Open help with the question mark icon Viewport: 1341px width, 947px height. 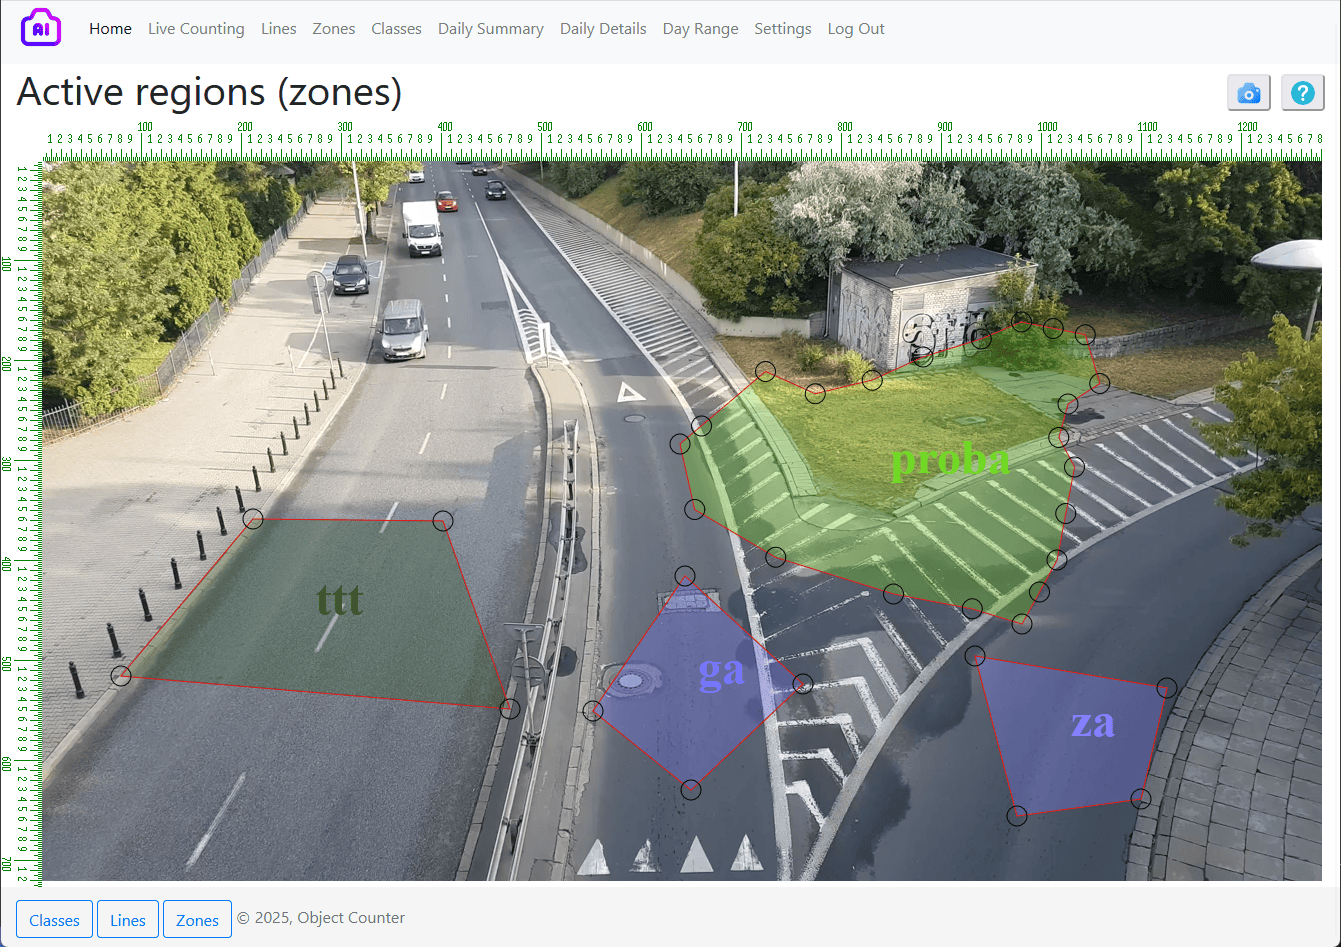pos(1302,93)
